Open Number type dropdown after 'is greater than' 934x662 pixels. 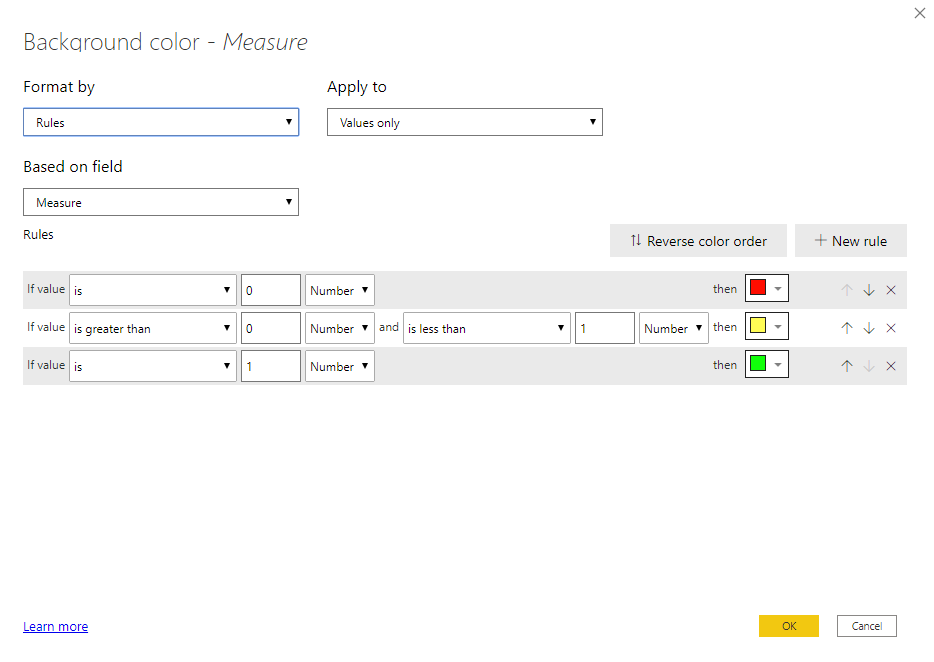click(x=340, y=328)
